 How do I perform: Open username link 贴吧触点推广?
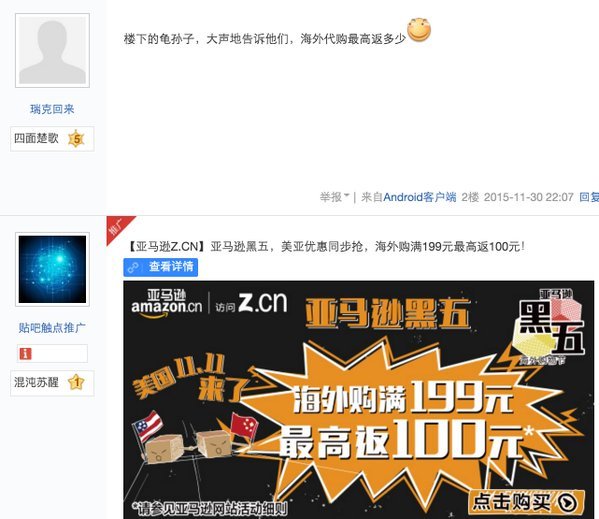52,328
